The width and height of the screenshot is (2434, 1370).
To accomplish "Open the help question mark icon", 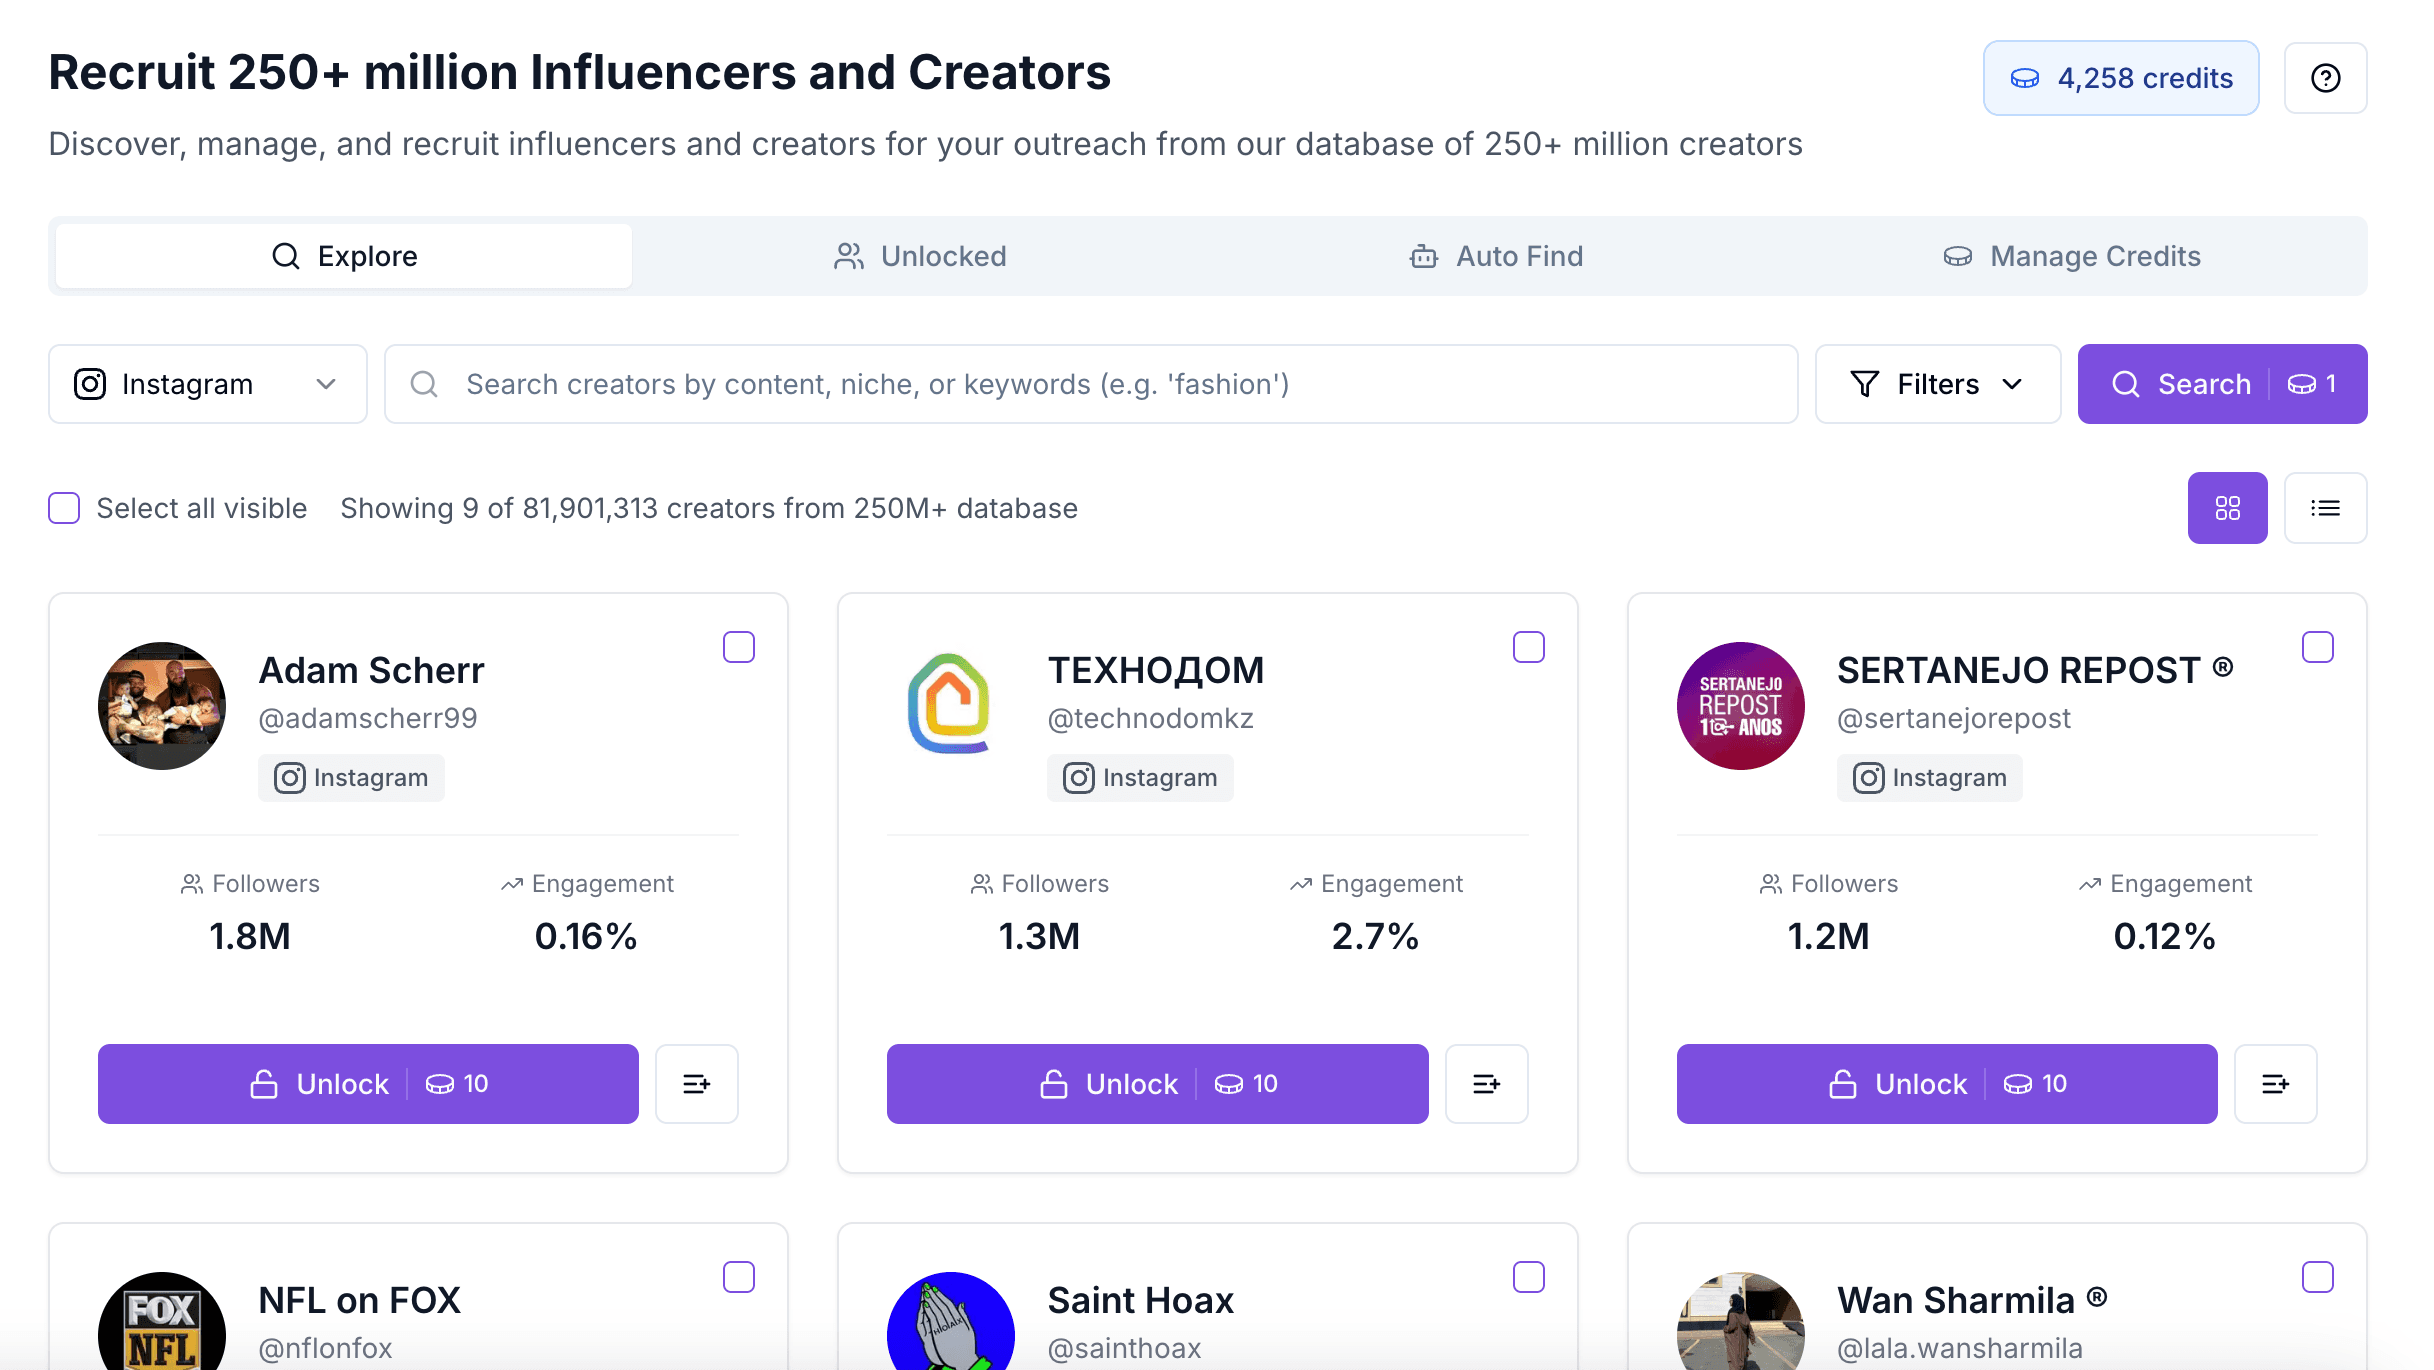I will coord(2325,78).
